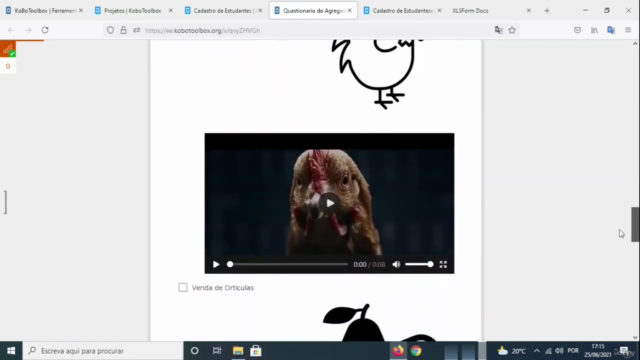Open the XLSForm Docs tab
This screenshot has width=640, height=360.
click(470, 11)
